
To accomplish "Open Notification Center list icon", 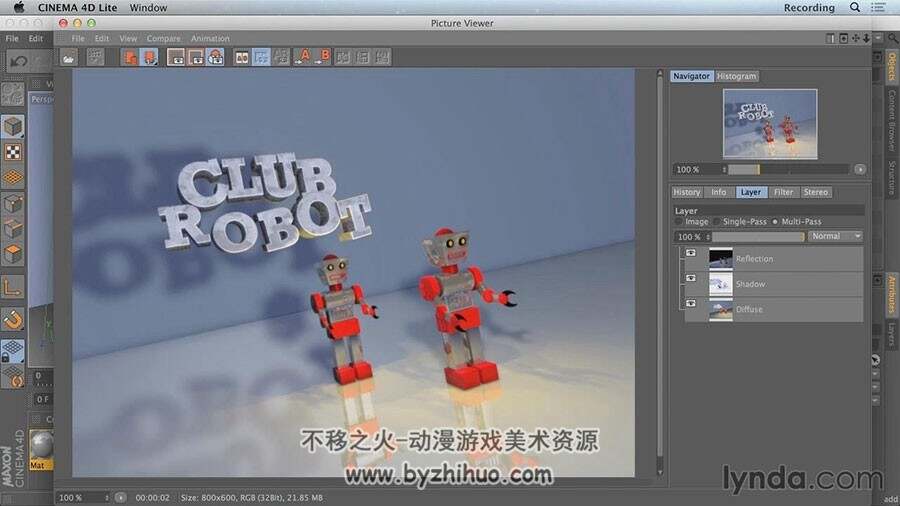I will coord(878,7).
